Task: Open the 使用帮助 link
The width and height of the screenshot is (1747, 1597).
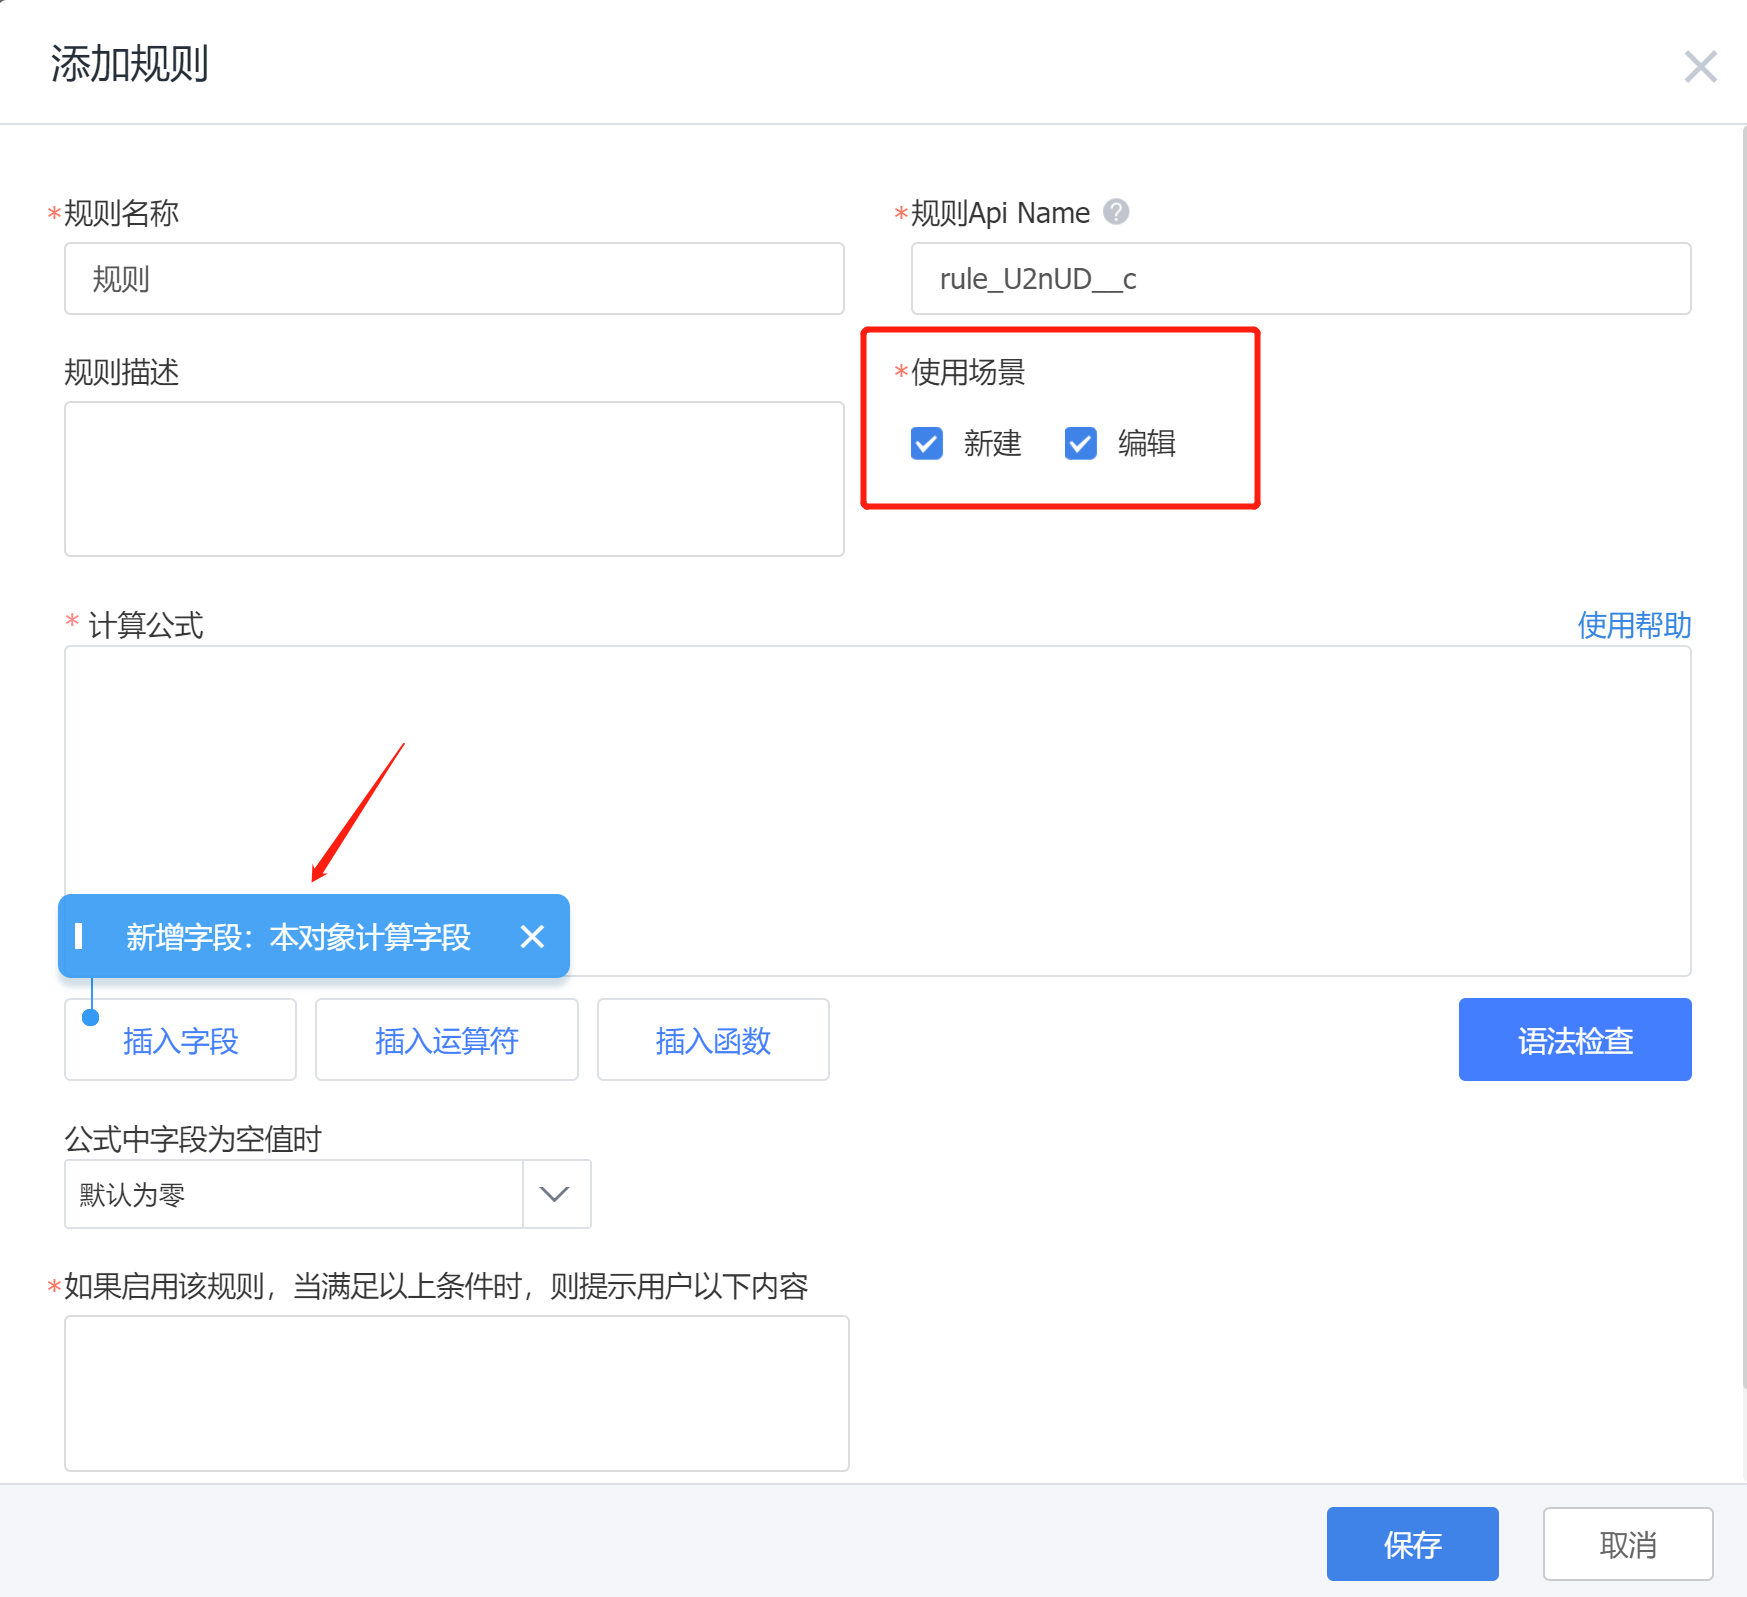Action: click(1634, 625)
